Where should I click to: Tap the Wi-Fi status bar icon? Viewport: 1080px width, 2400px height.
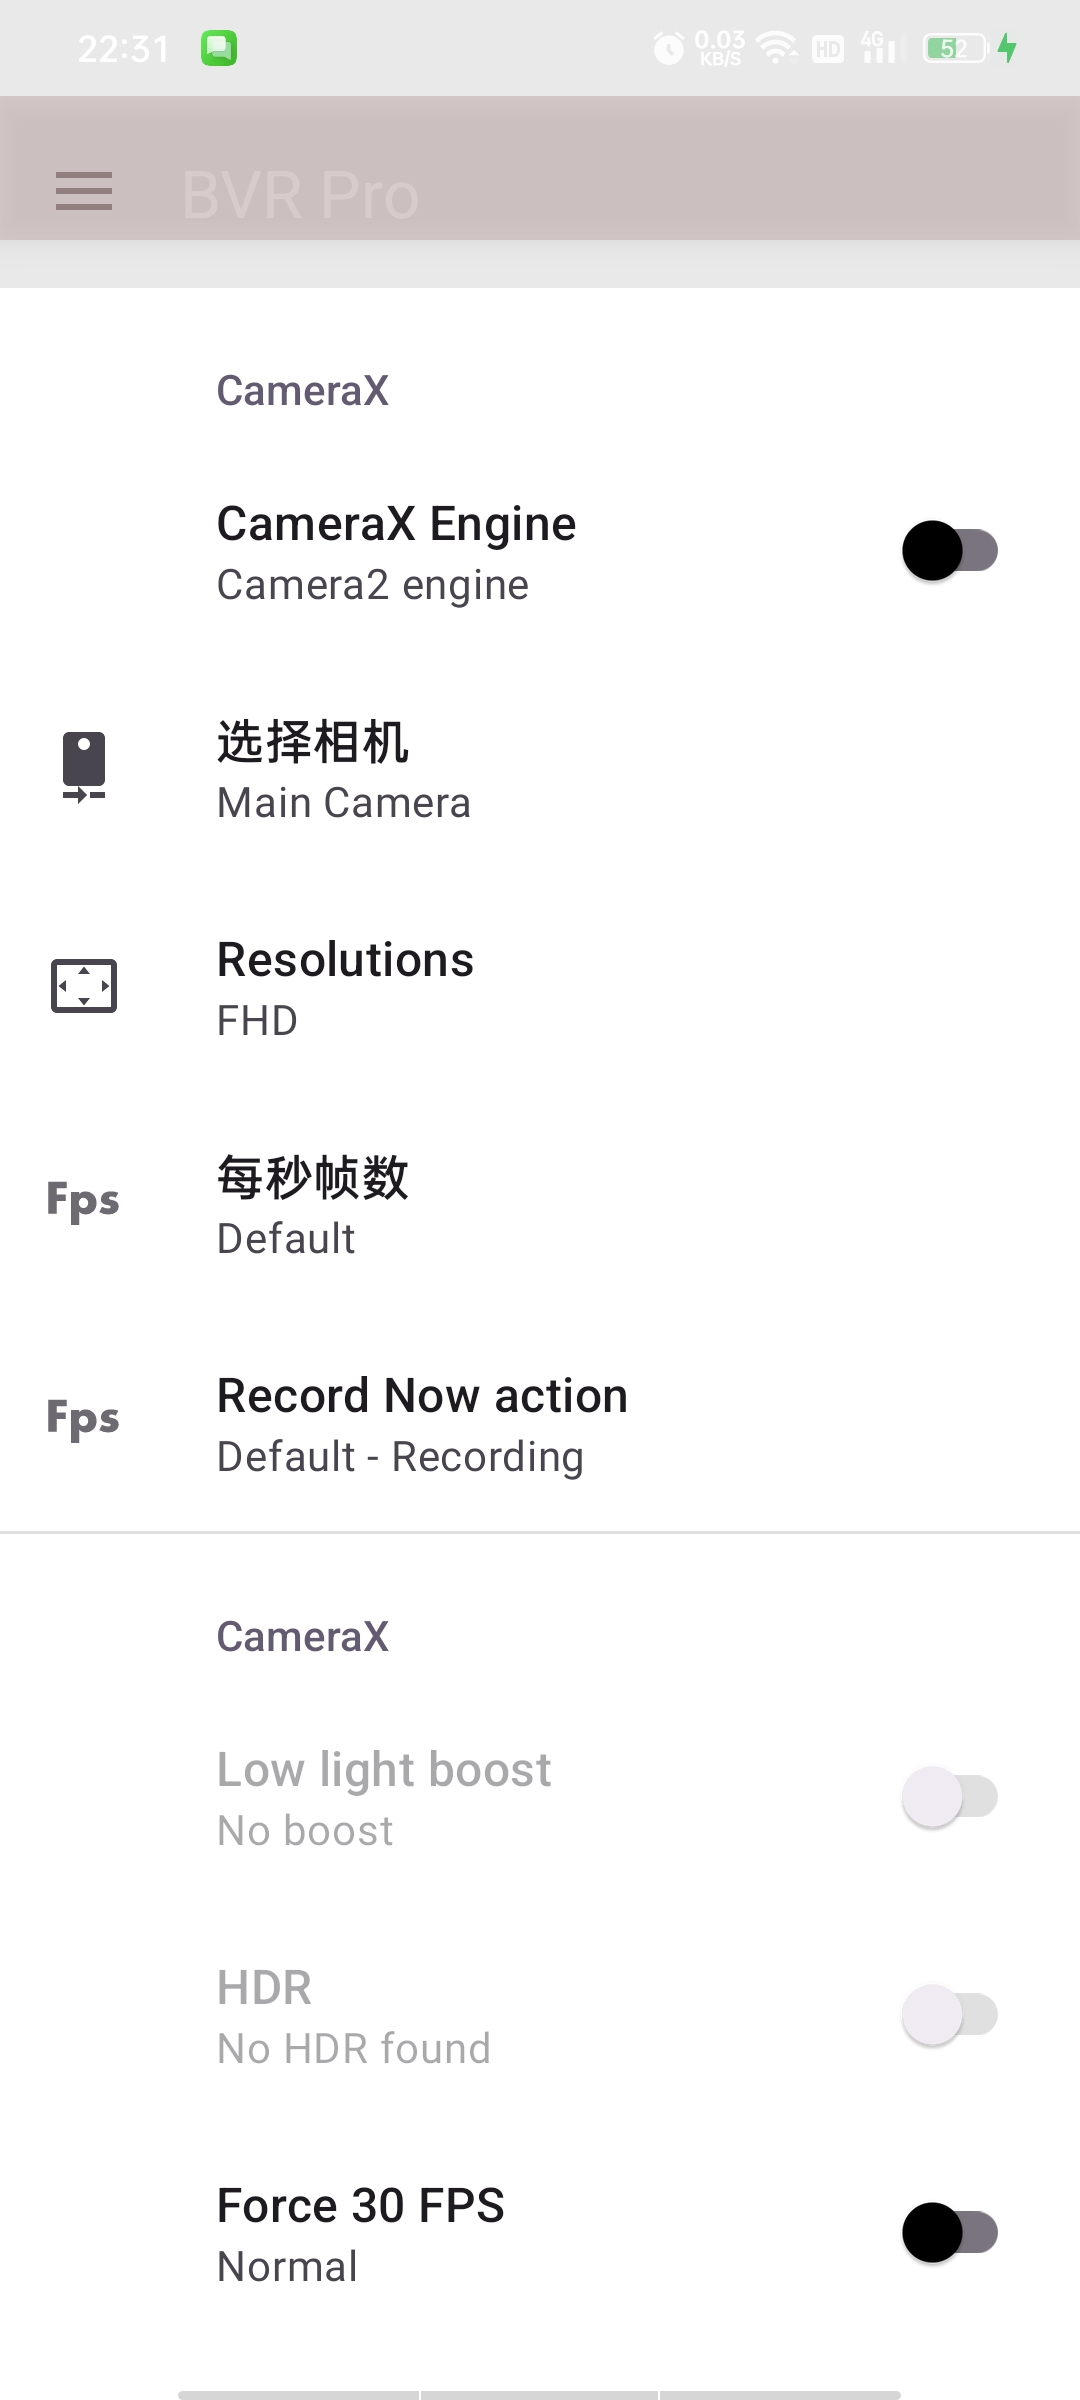777,48
